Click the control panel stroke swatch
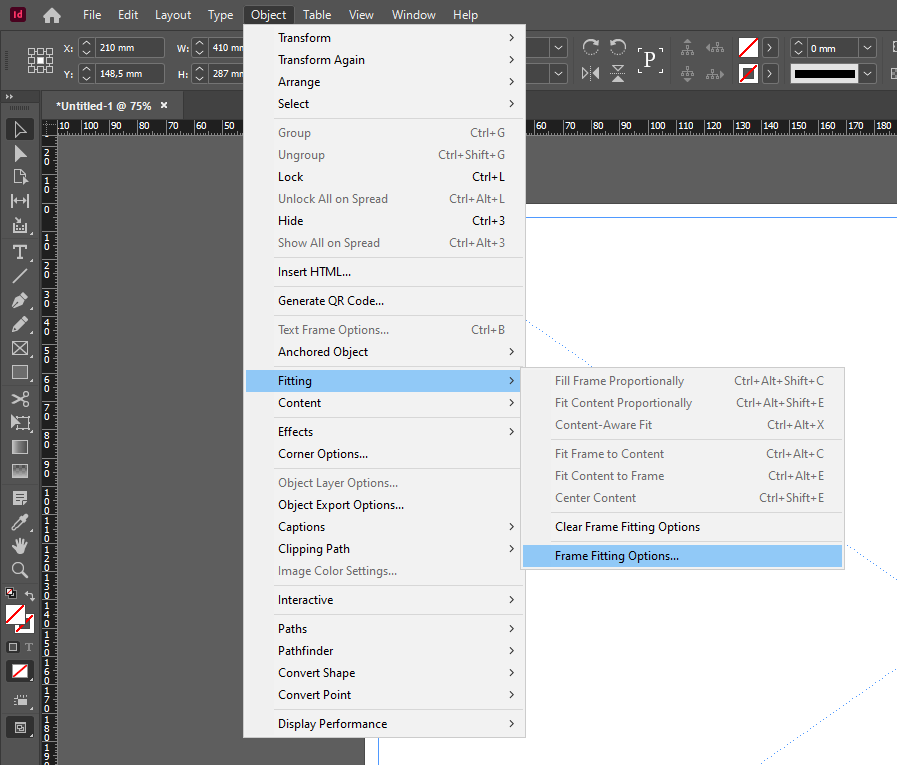This screenshot has width=897, height=765. (x=748, y=73)
